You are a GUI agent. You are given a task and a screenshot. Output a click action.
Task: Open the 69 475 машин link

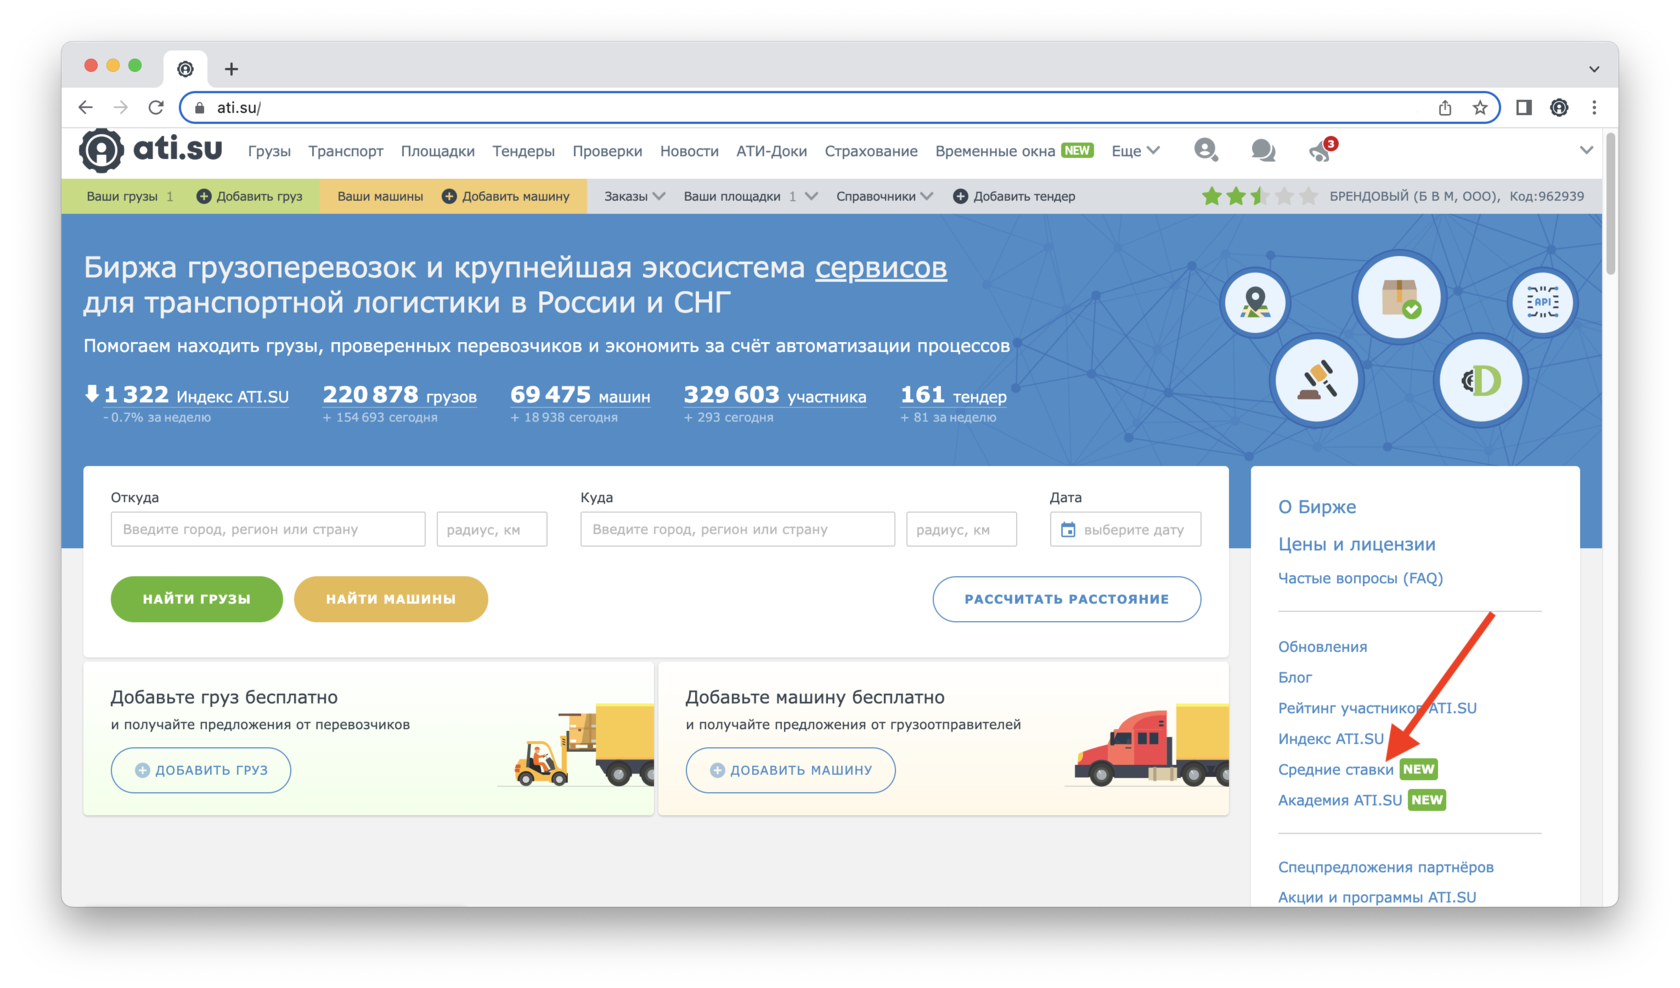pos(580,396)
